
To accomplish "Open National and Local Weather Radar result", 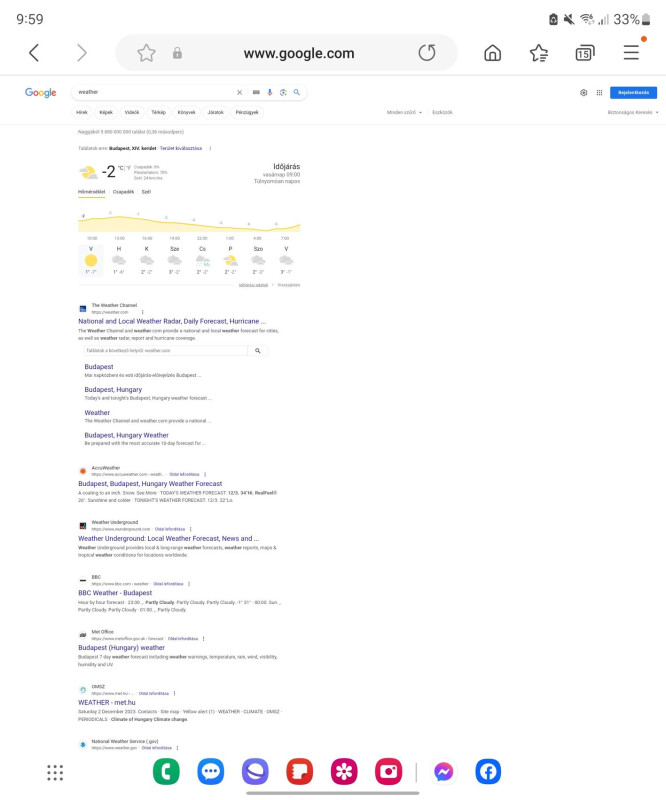I will [172, 321].
